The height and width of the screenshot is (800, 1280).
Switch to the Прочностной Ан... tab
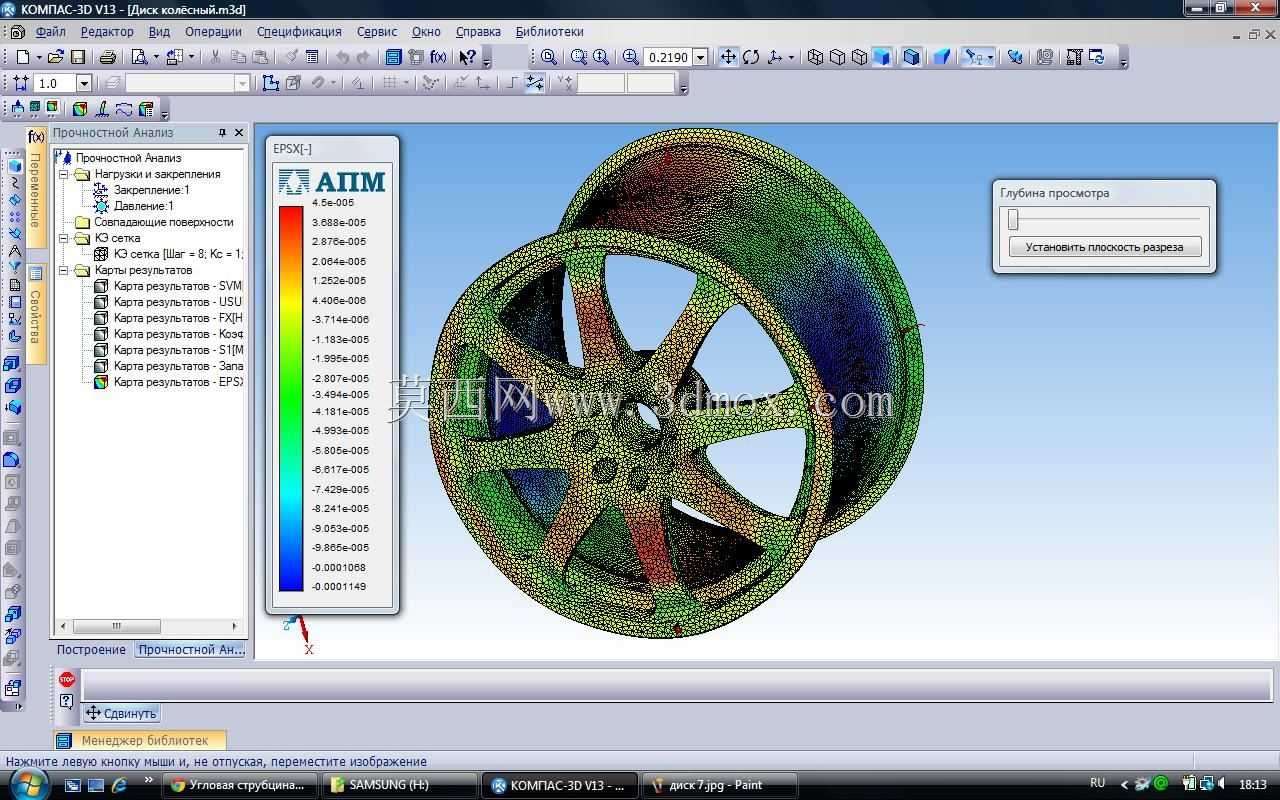pos(191,649)
